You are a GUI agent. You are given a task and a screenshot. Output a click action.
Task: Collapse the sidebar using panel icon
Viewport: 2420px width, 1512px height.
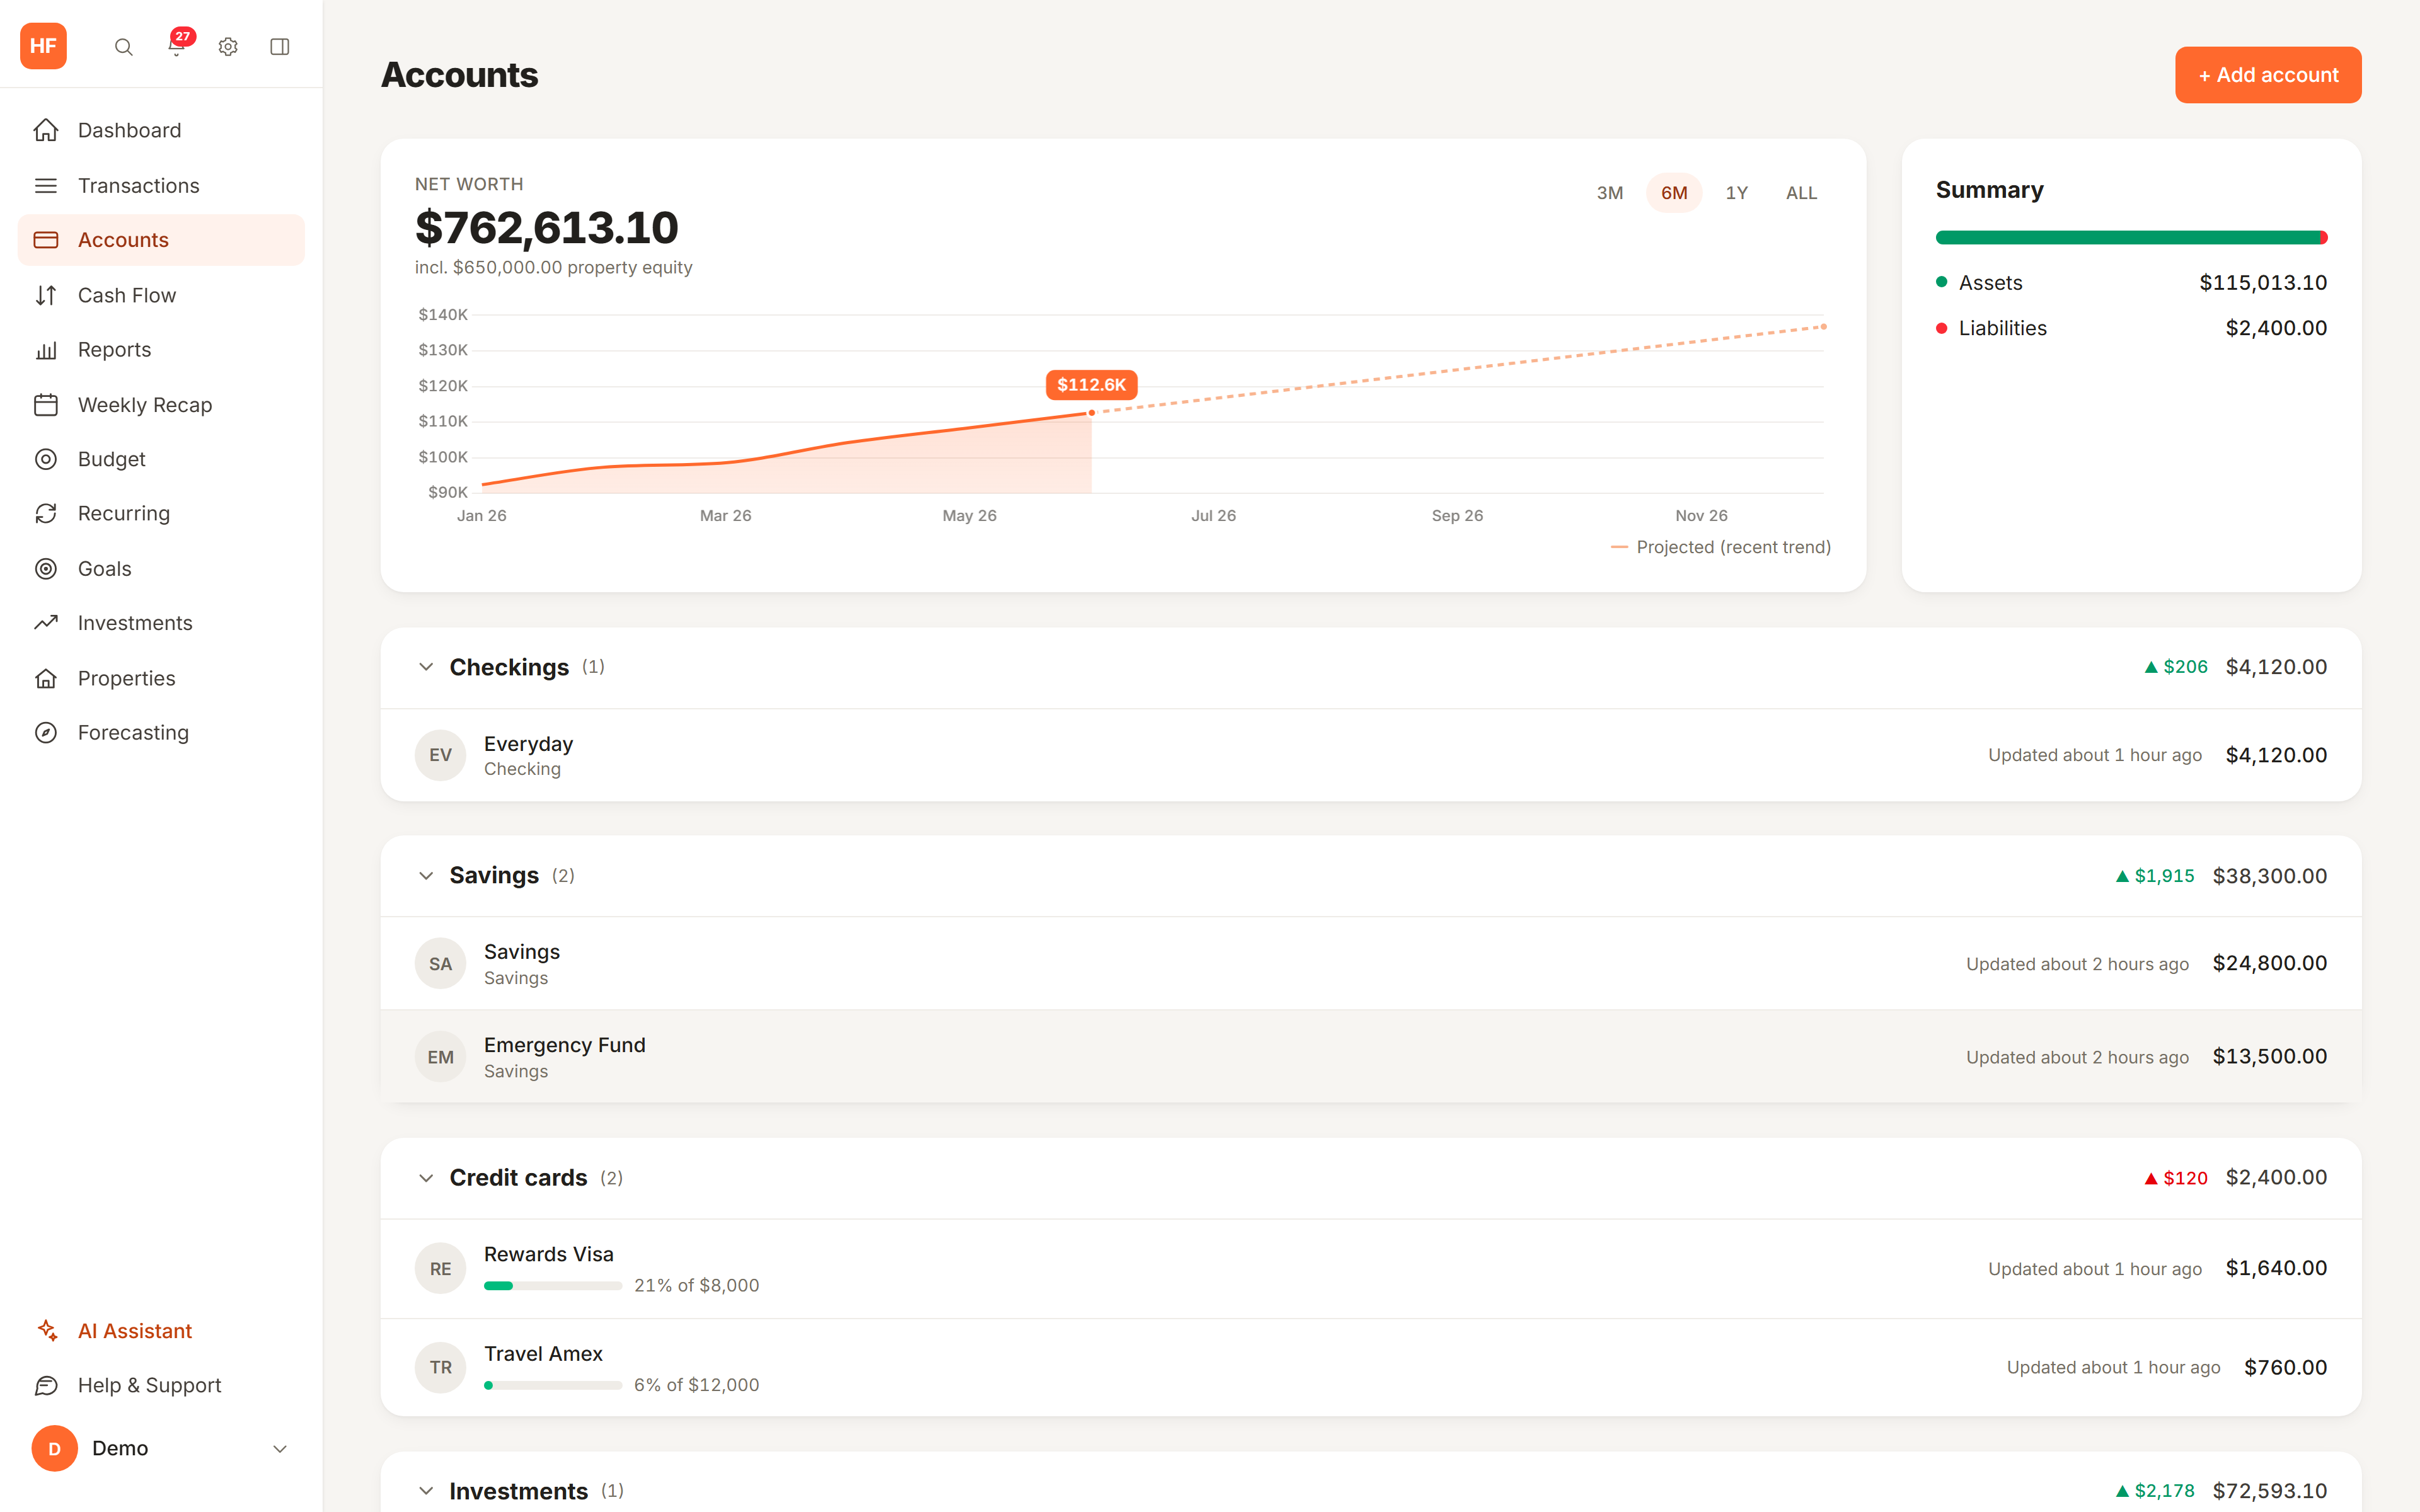[280, 47]
